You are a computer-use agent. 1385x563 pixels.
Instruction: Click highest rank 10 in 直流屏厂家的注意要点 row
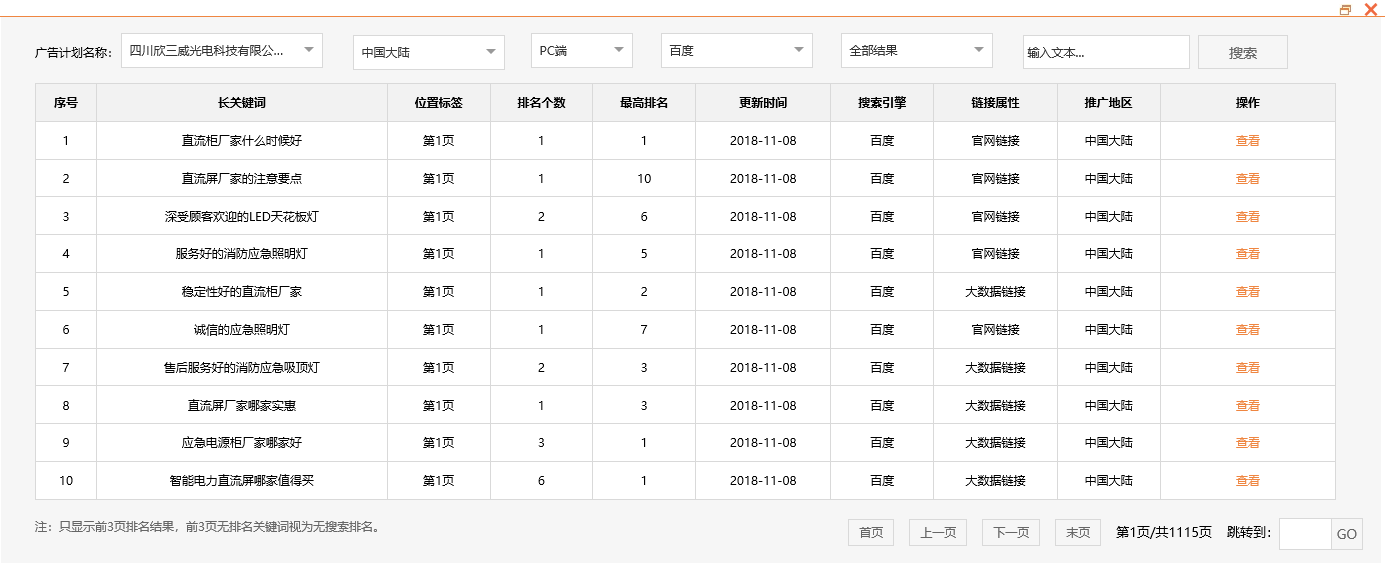[644, 179]
